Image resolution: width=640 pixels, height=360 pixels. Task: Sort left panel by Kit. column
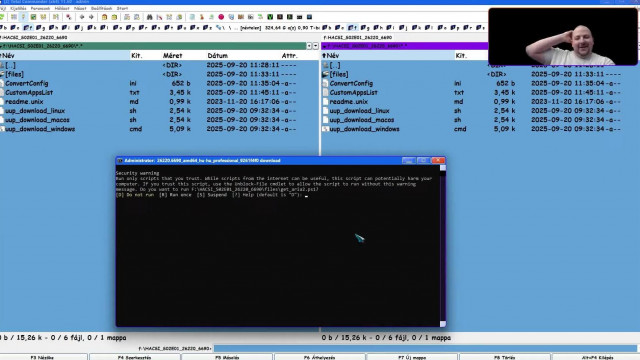[x=145, y=55]
